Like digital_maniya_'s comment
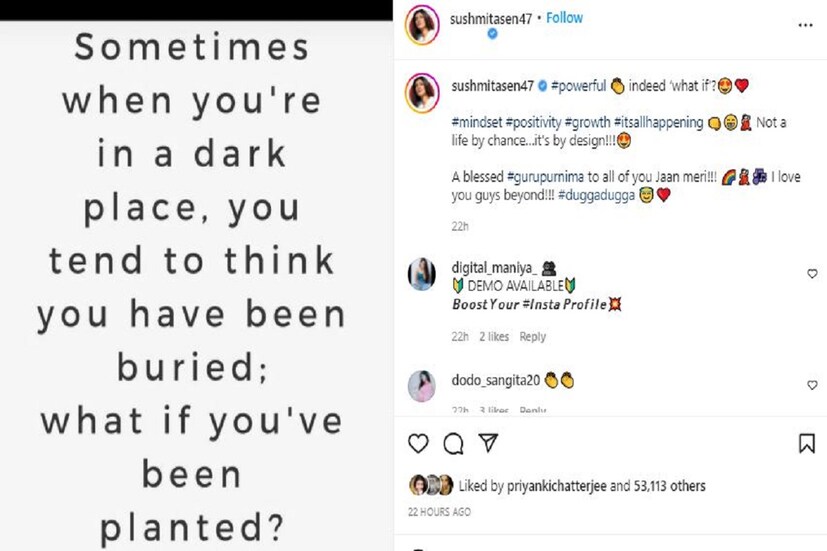This screenshot has width=827, height=551. [x=812, y=274]
